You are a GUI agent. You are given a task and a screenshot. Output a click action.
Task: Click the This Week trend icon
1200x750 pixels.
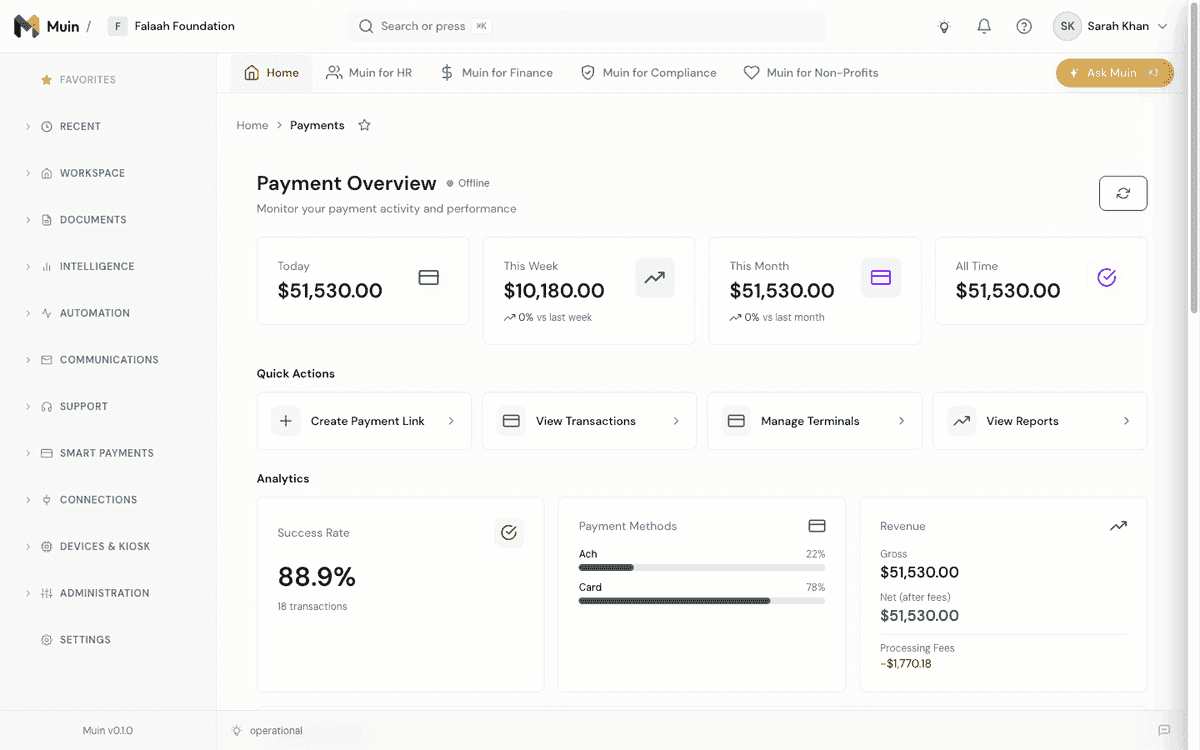(655, 278)
